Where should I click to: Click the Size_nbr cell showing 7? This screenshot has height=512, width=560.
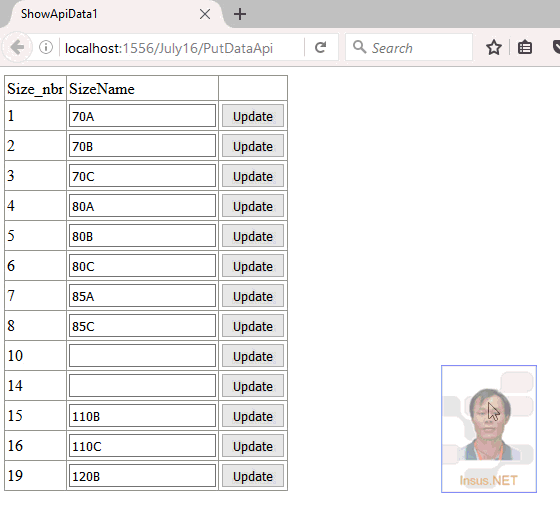tap(35, 296)
